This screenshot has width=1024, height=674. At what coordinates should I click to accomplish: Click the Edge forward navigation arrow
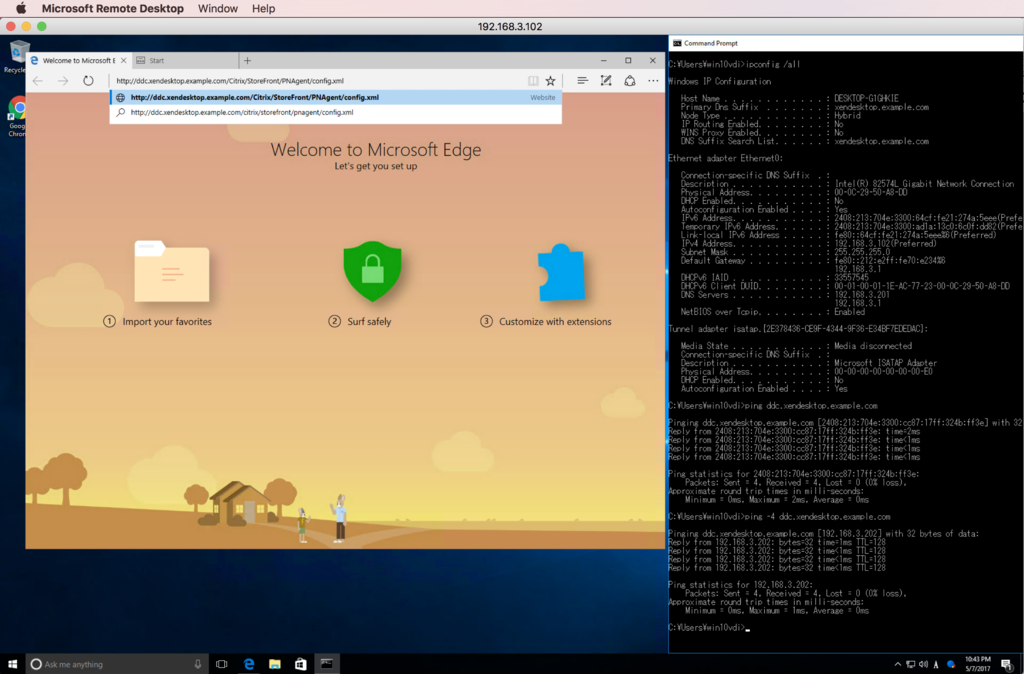click(x=63, y=81)
